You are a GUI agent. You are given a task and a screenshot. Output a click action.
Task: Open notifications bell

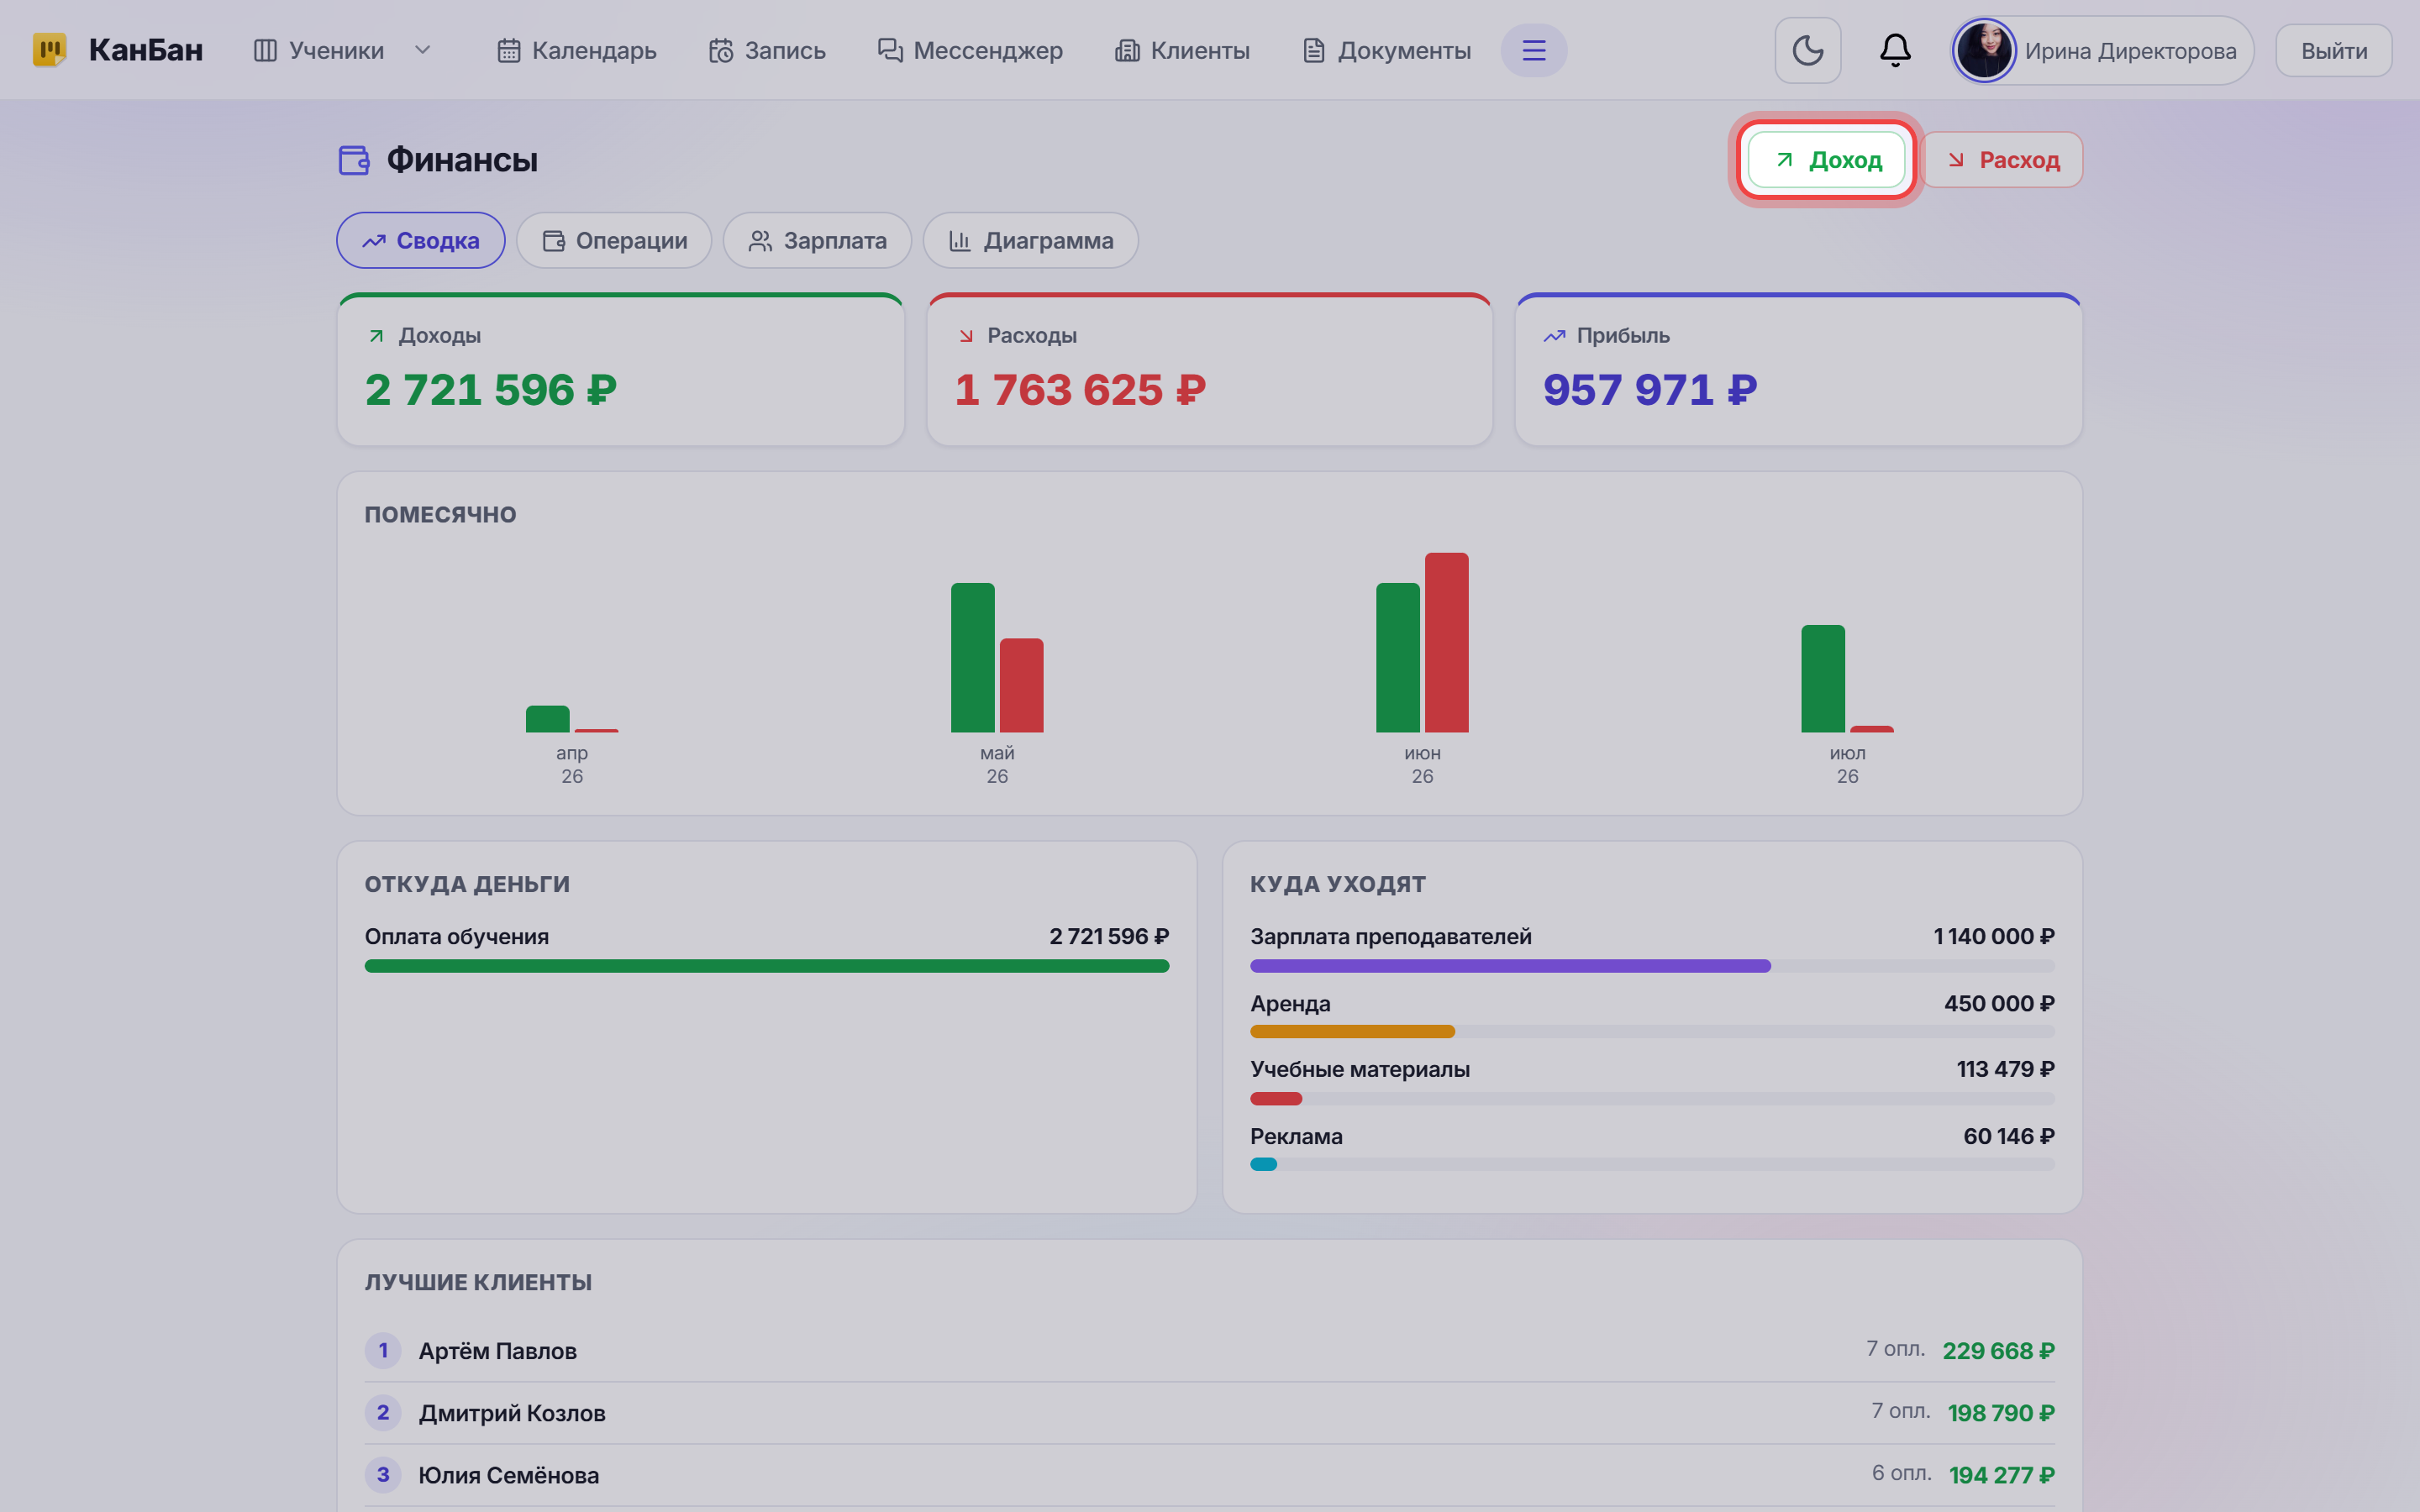pyautogui.click(x=1894, y=50)
